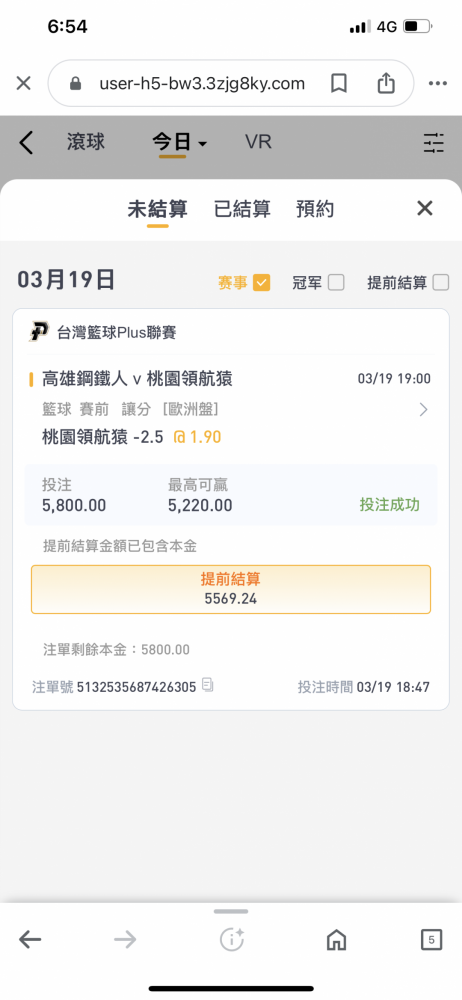The height and width of the screenshot is (1000, 462).
Task: Tap the 提前結算 5569.24 button
Action: point(231,589)
